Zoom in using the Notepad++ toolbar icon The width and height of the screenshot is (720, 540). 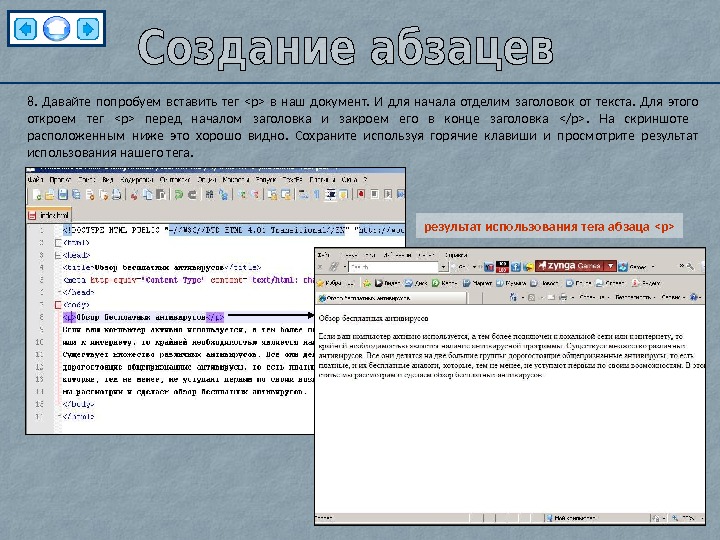pos(241,195)
